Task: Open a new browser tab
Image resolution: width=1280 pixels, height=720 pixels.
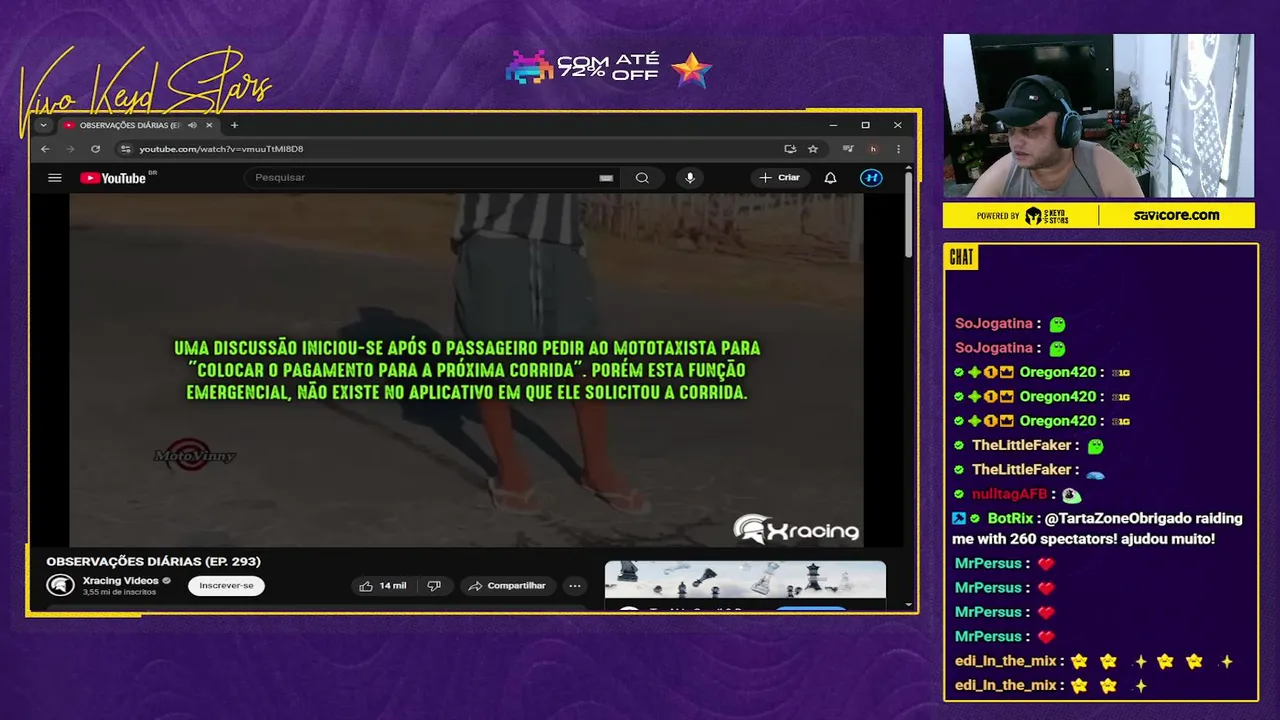Action: [x=234, y=125]
